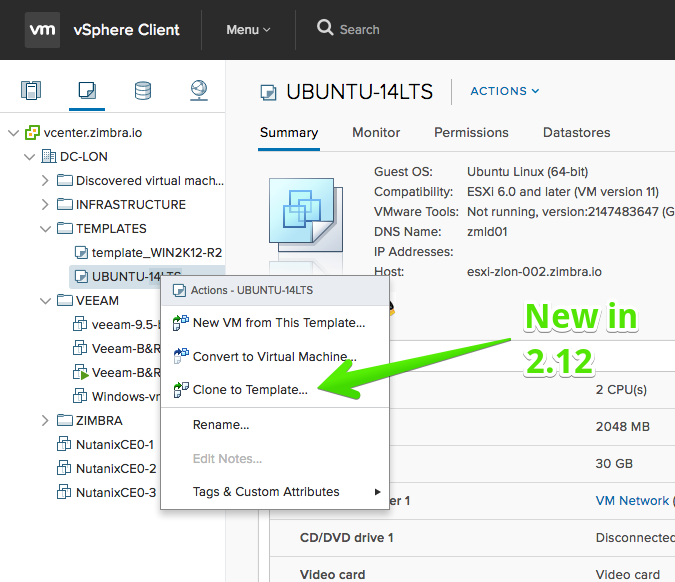The image size is (675, 582).
Task: Click the folder icon beside TEMPLATES
Action: coord(65,228)
